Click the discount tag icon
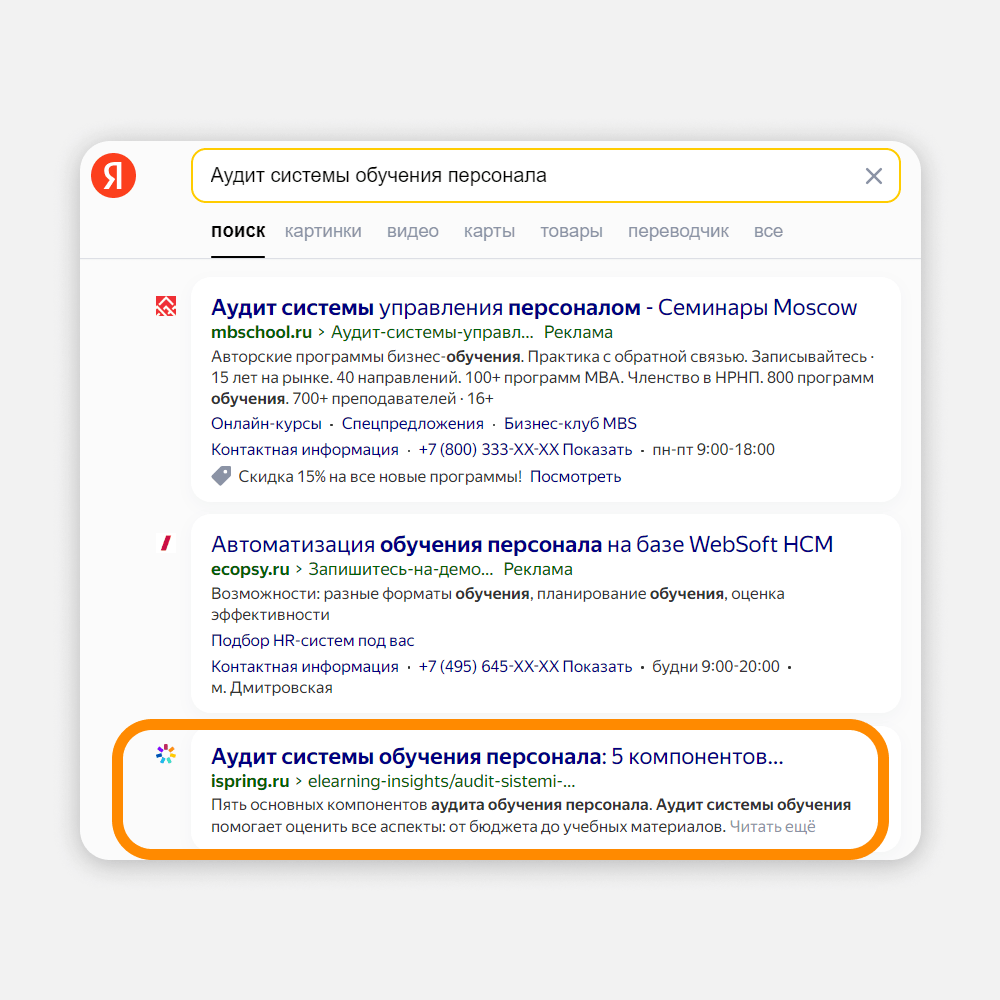The height and width of the screenshot is (1000, 1000). pyautogui.click(x=221, y=476)
